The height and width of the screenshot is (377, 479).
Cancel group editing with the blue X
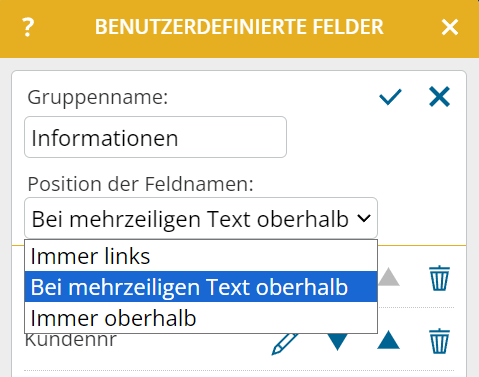(439, 97)
